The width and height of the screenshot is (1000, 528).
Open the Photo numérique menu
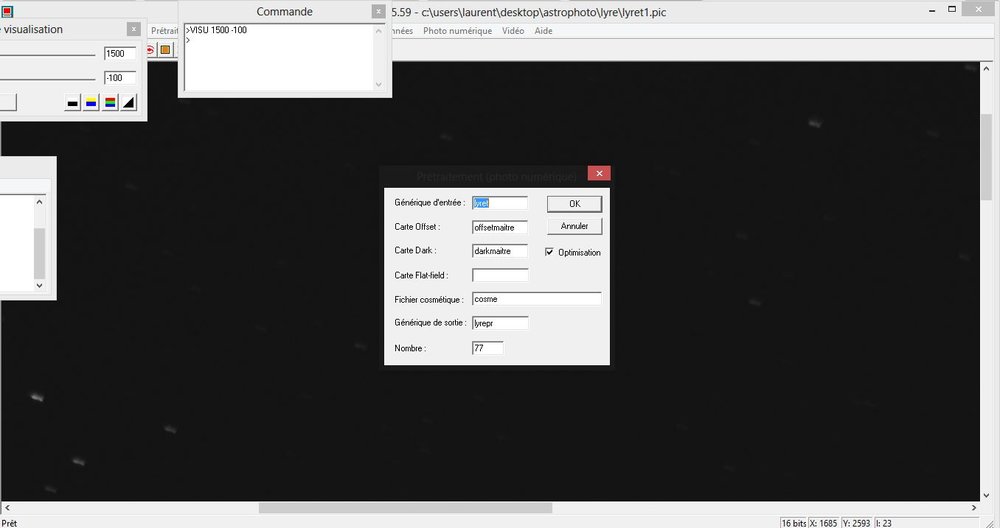coord(457,31)
